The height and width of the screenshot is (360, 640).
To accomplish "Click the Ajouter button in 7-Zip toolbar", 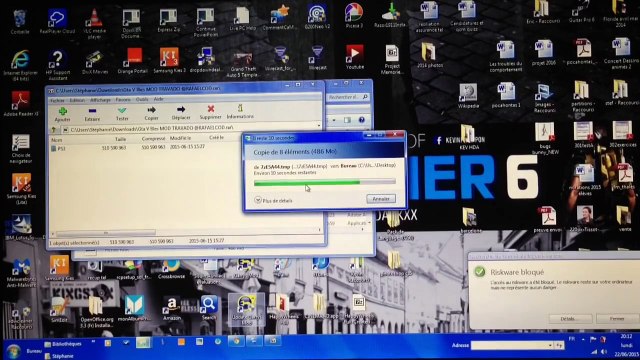I will tap(62, 114).
